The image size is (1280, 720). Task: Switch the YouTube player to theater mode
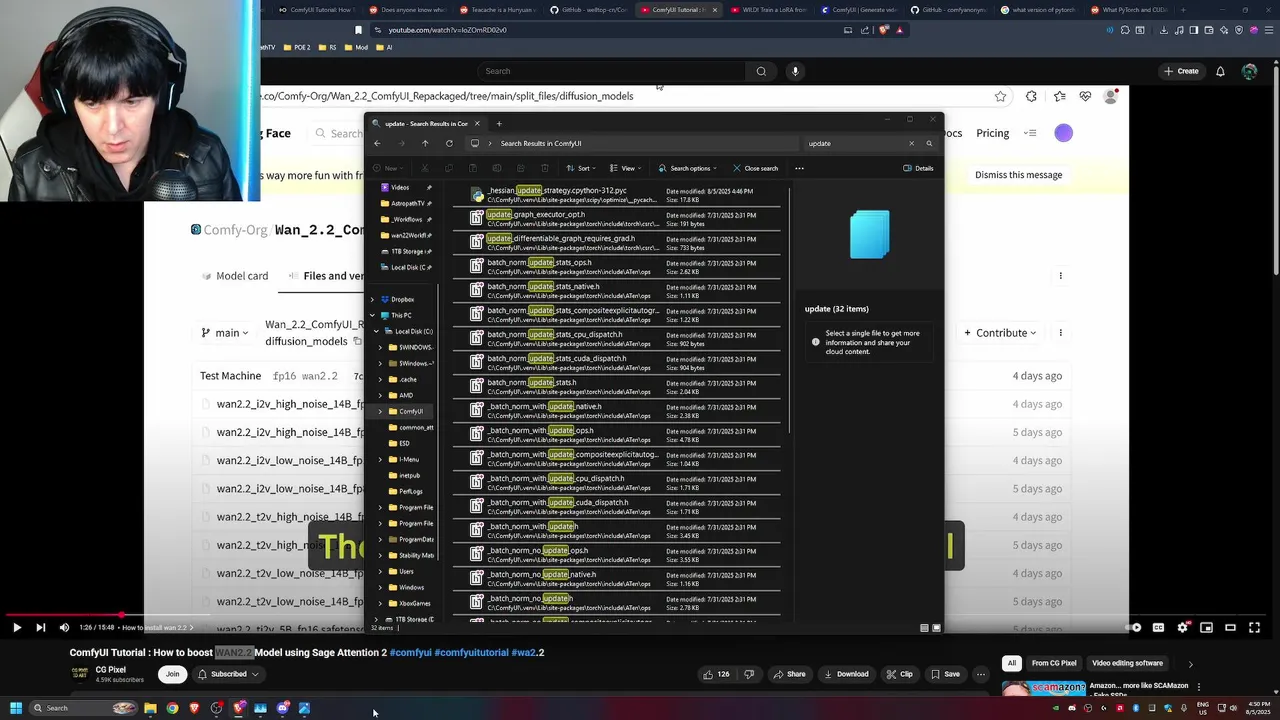pos(1230,628)
